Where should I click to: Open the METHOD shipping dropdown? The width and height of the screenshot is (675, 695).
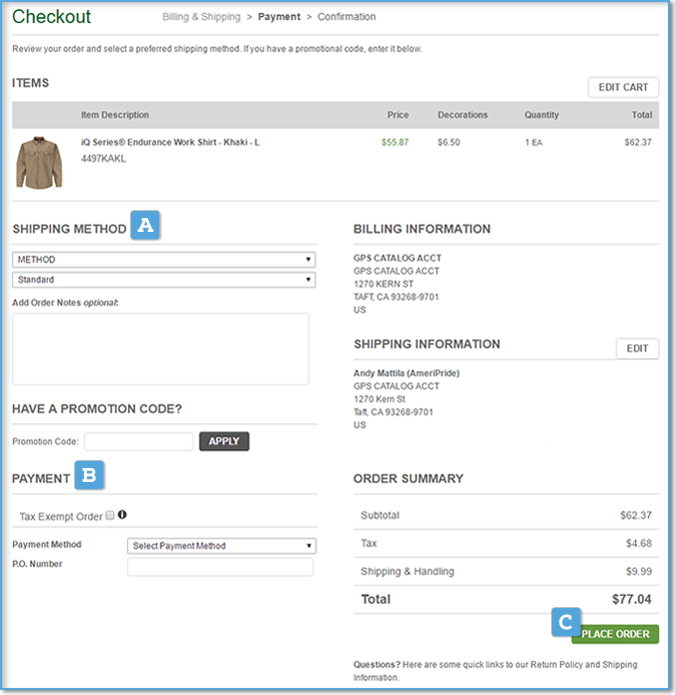164,260
